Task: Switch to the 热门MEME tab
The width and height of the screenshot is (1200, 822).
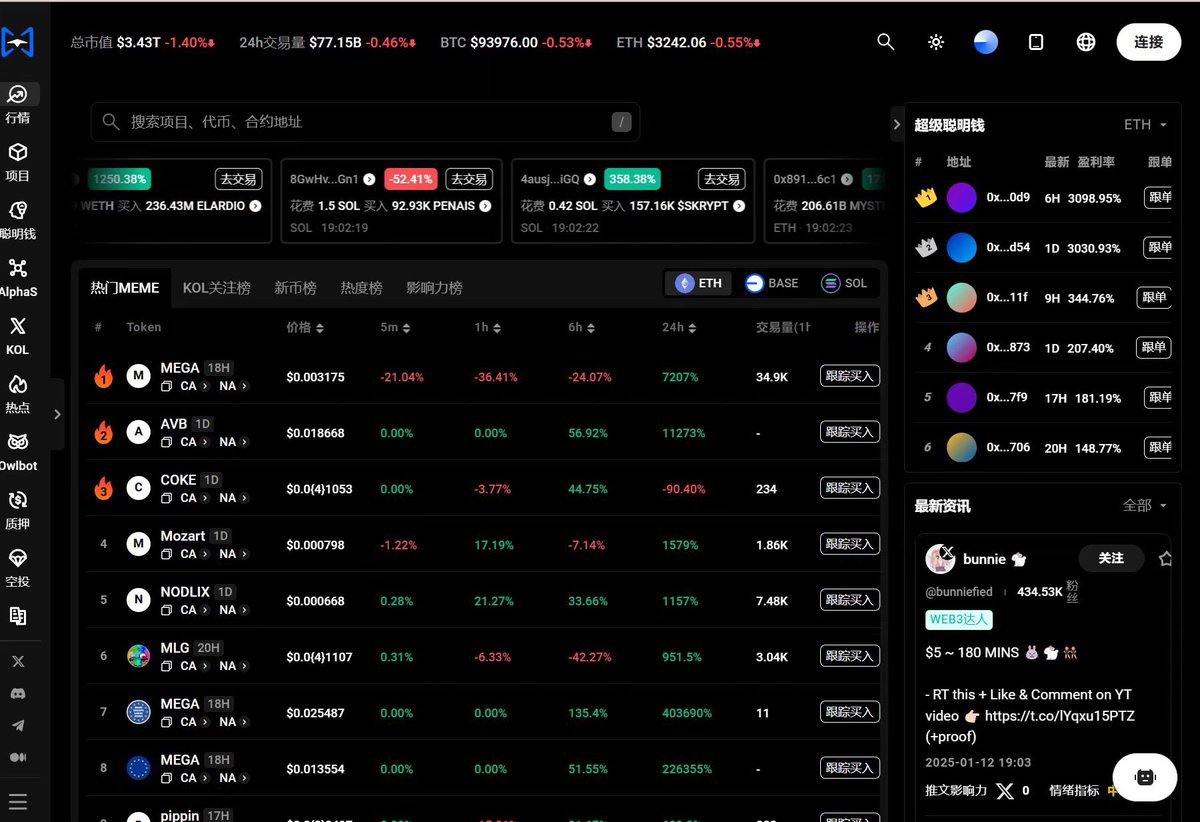Action: (125, 287)
